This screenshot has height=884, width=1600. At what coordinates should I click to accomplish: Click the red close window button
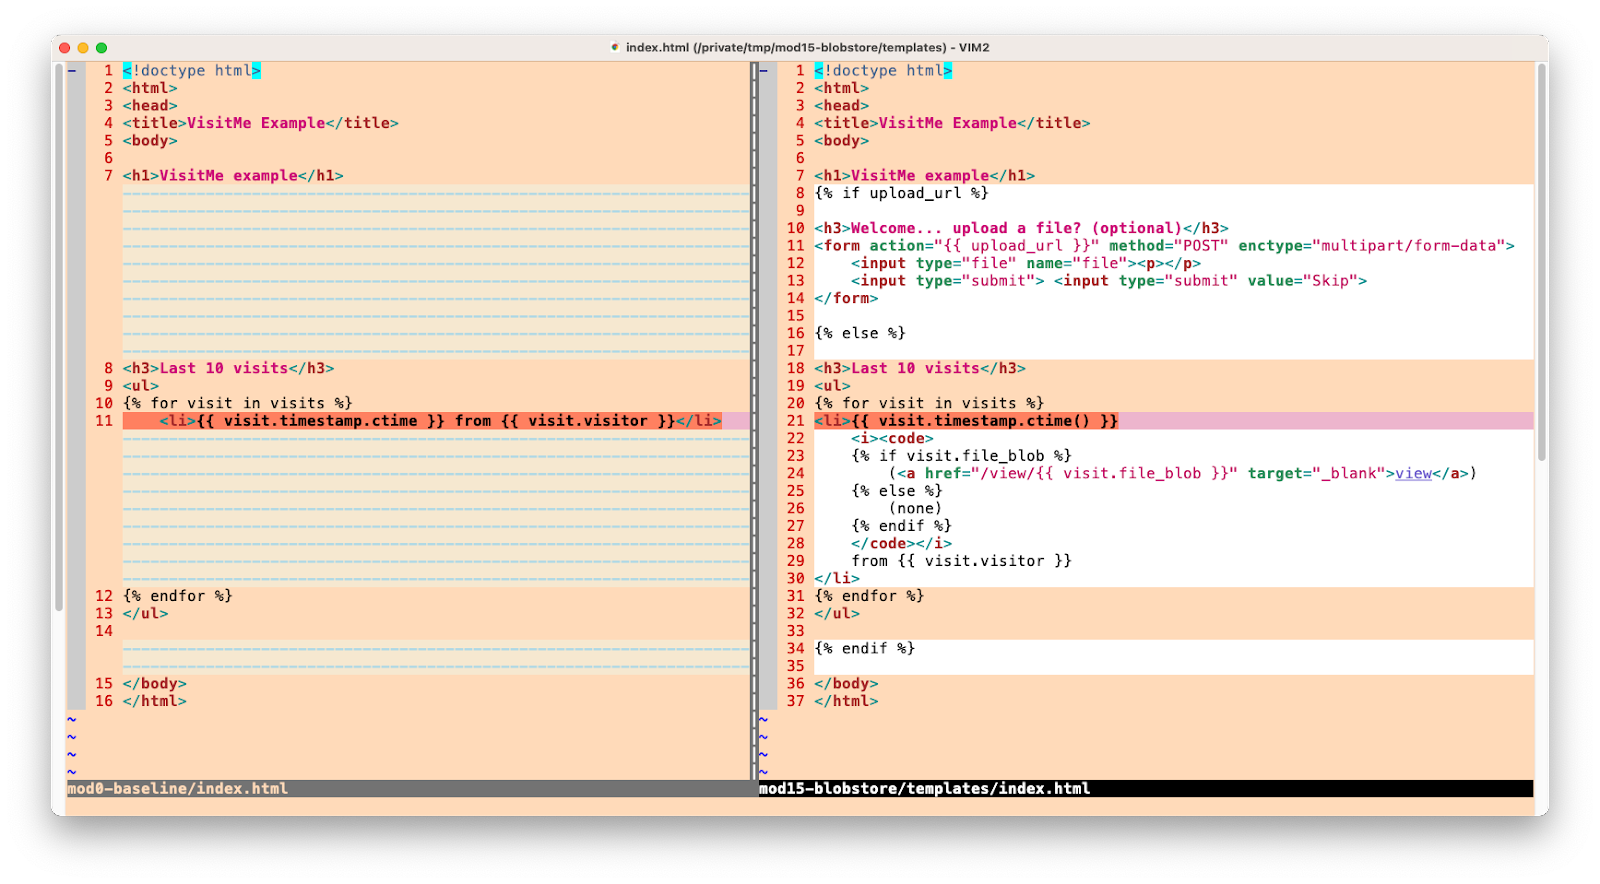click(x=65, y=48)
